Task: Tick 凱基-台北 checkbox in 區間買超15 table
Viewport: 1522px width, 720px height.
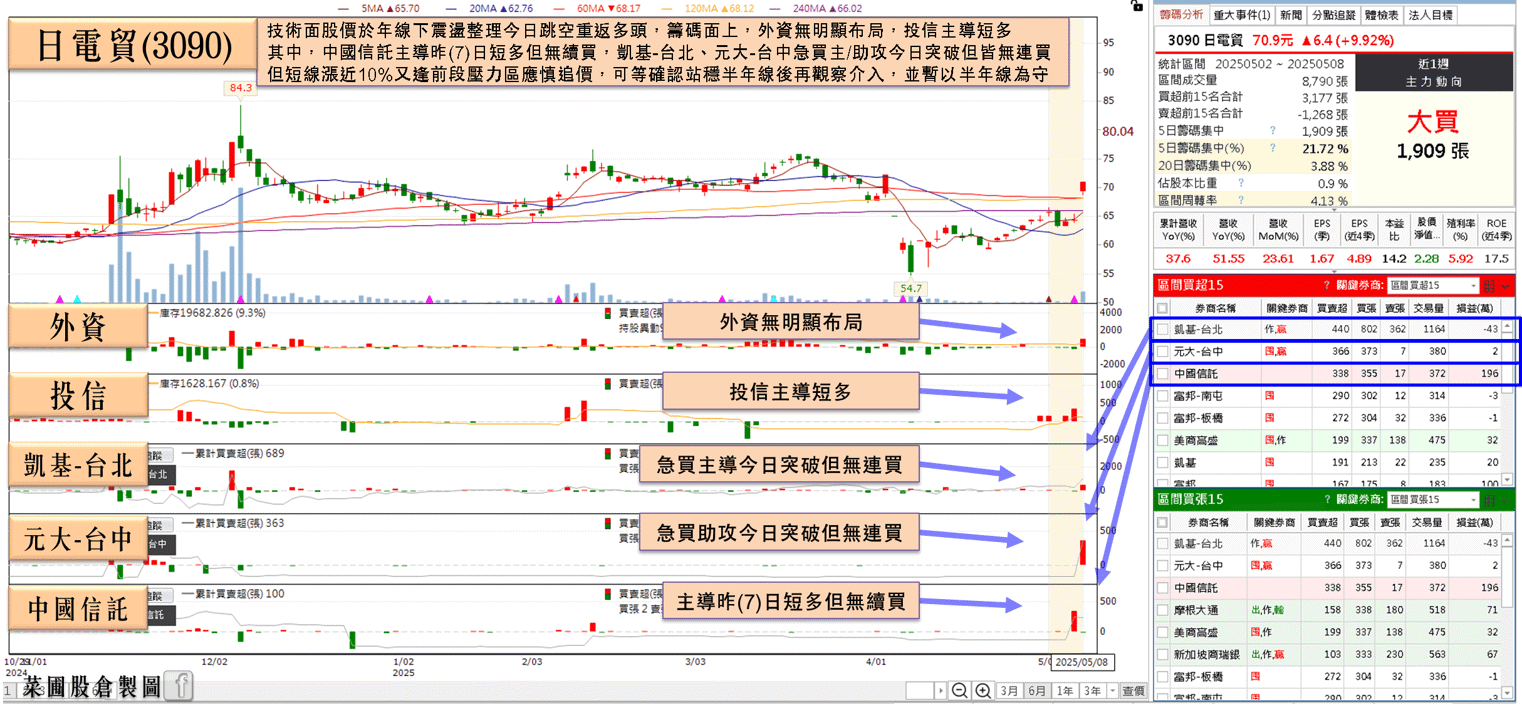Action: click(x=1162, y=329)
